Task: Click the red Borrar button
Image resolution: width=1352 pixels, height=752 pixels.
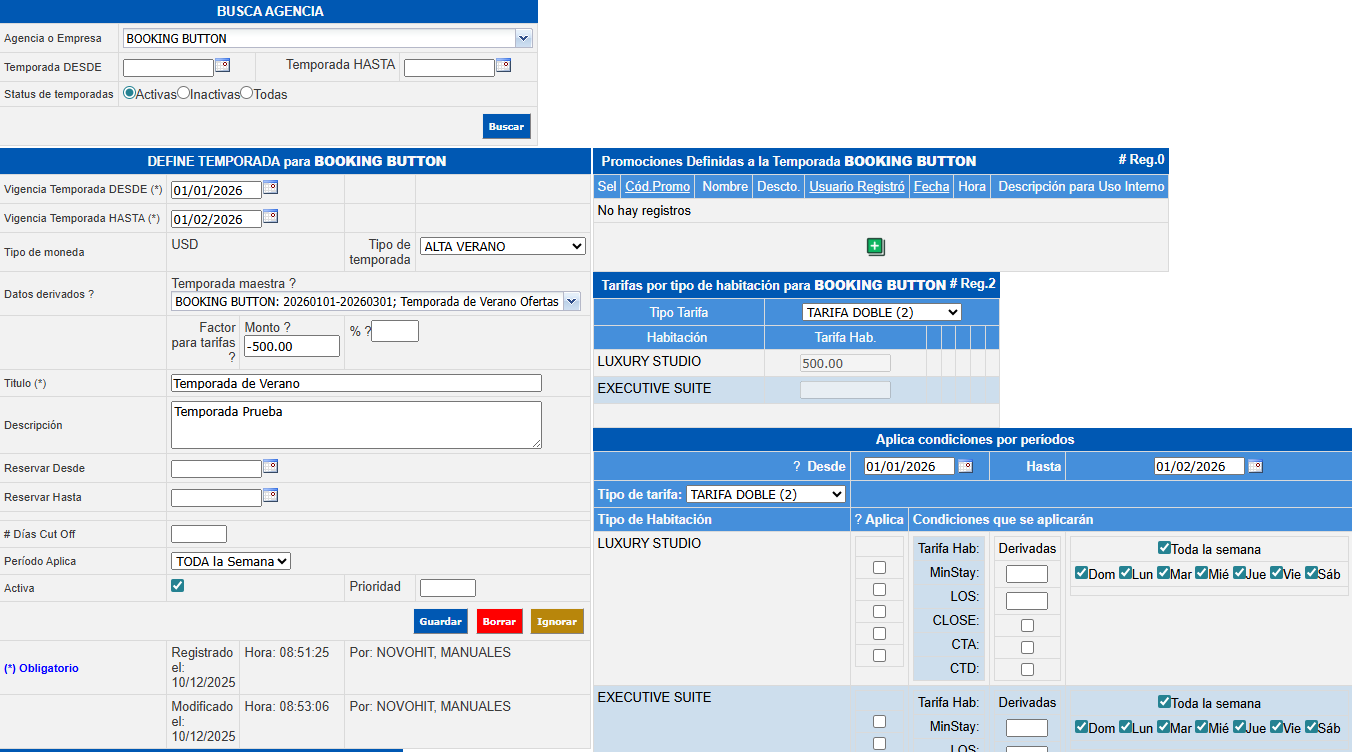Action: coord(499,621)
